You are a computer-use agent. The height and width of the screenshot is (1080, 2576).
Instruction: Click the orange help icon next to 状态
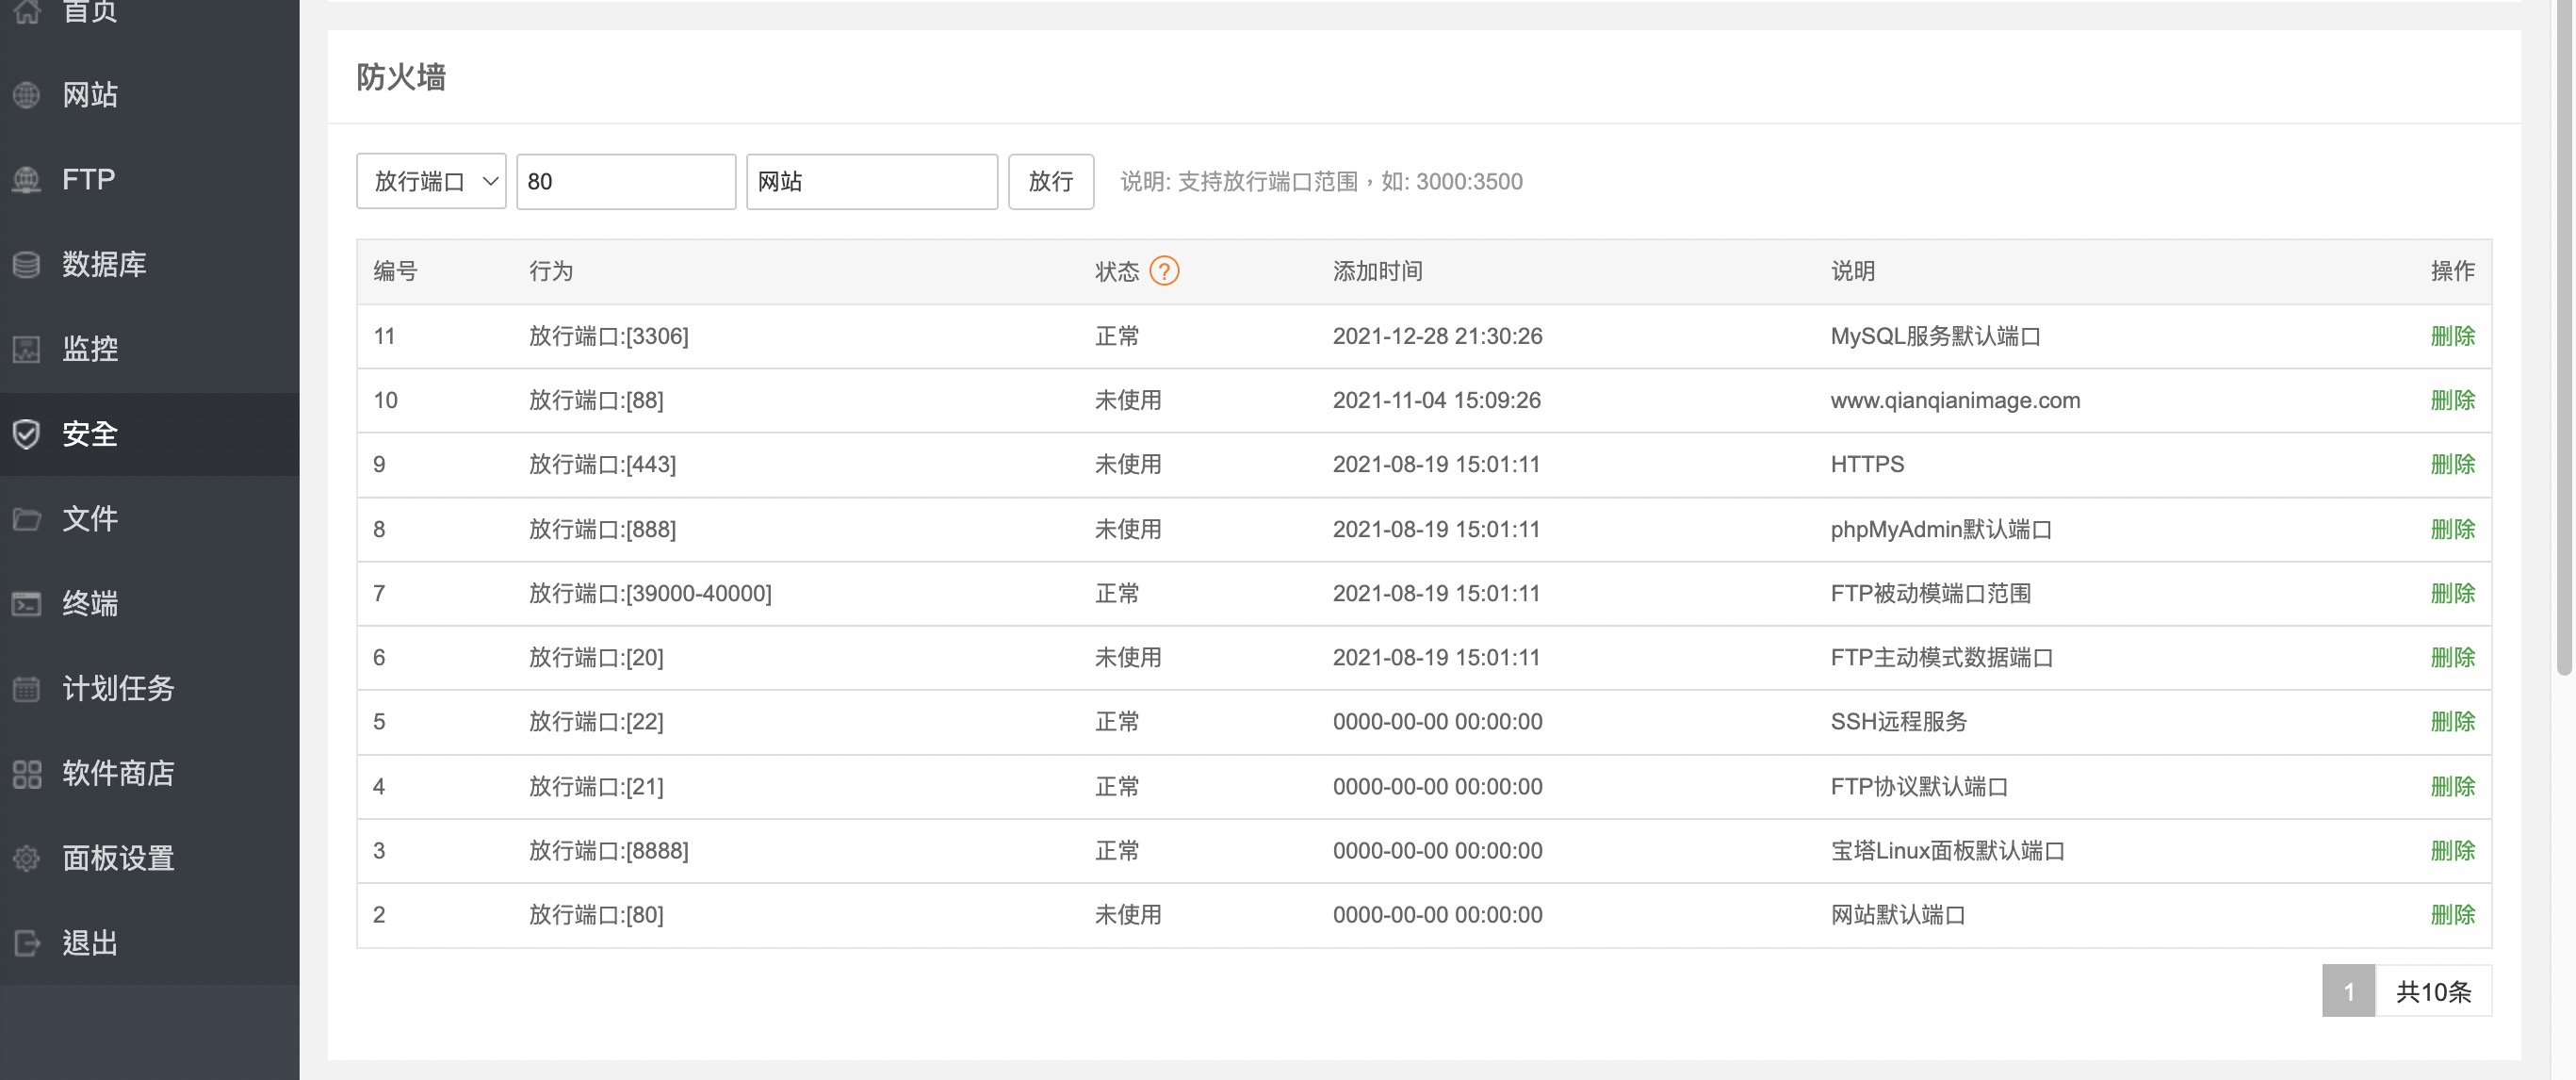click(1164, 271)
